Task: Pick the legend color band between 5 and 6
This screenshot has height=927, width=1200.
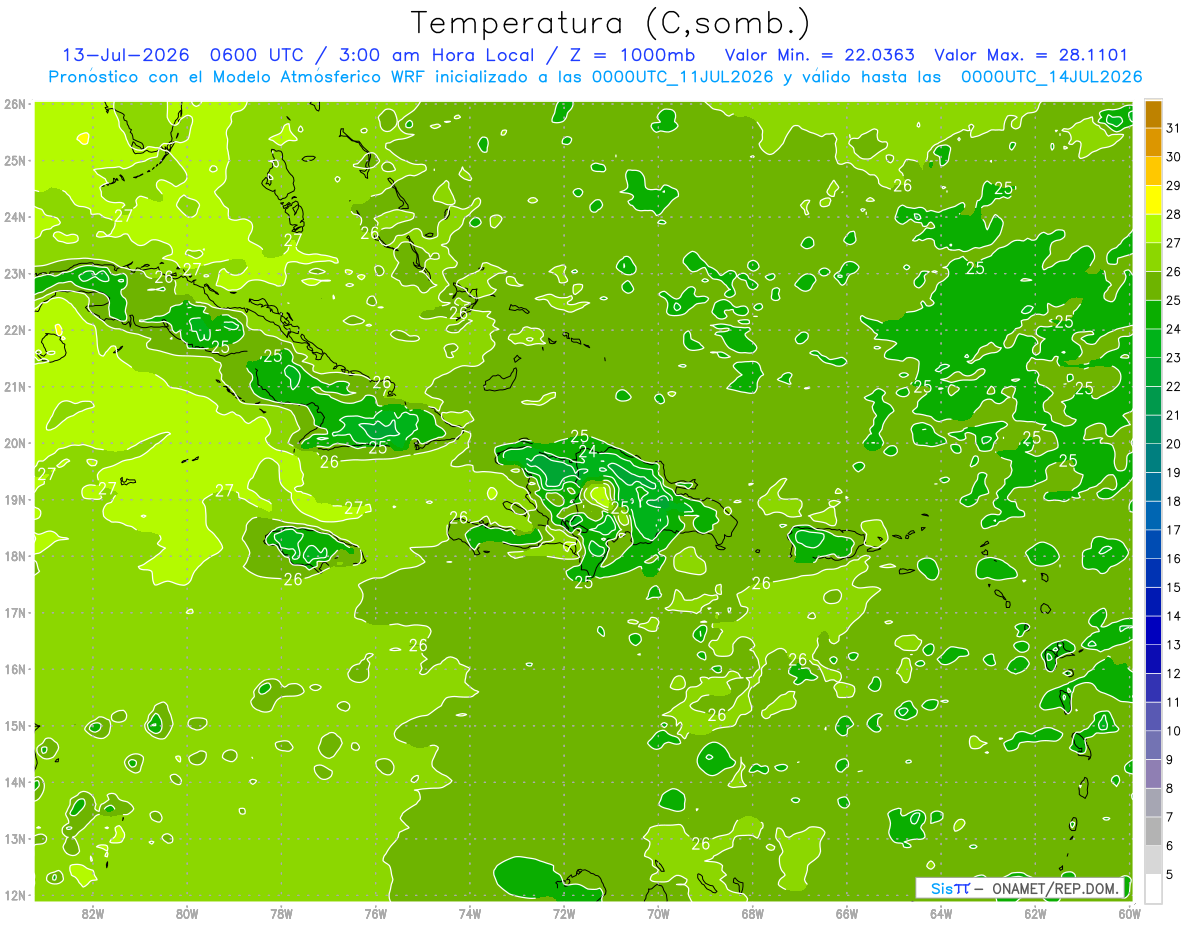Action: 1153,860
